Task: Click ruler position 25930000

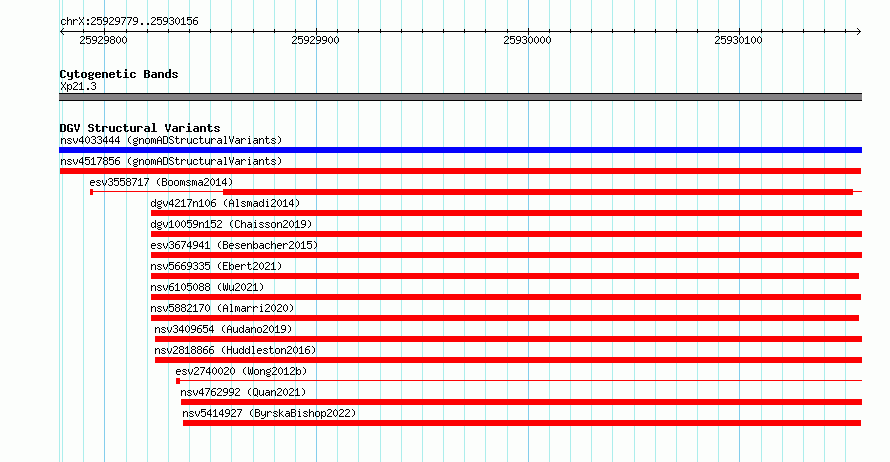Action: pos(527,40)
